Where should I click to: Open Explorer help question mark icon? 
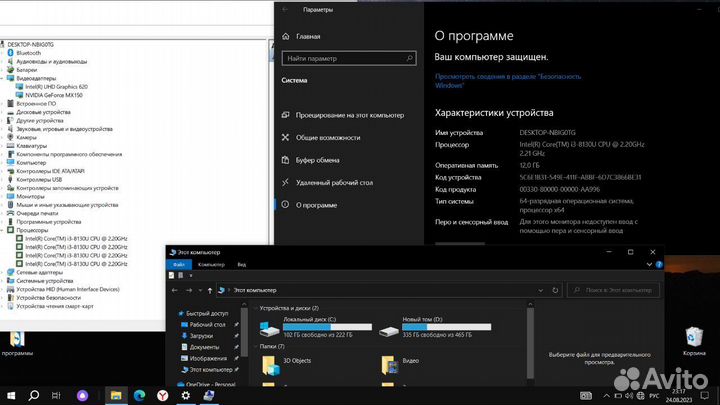659,264
